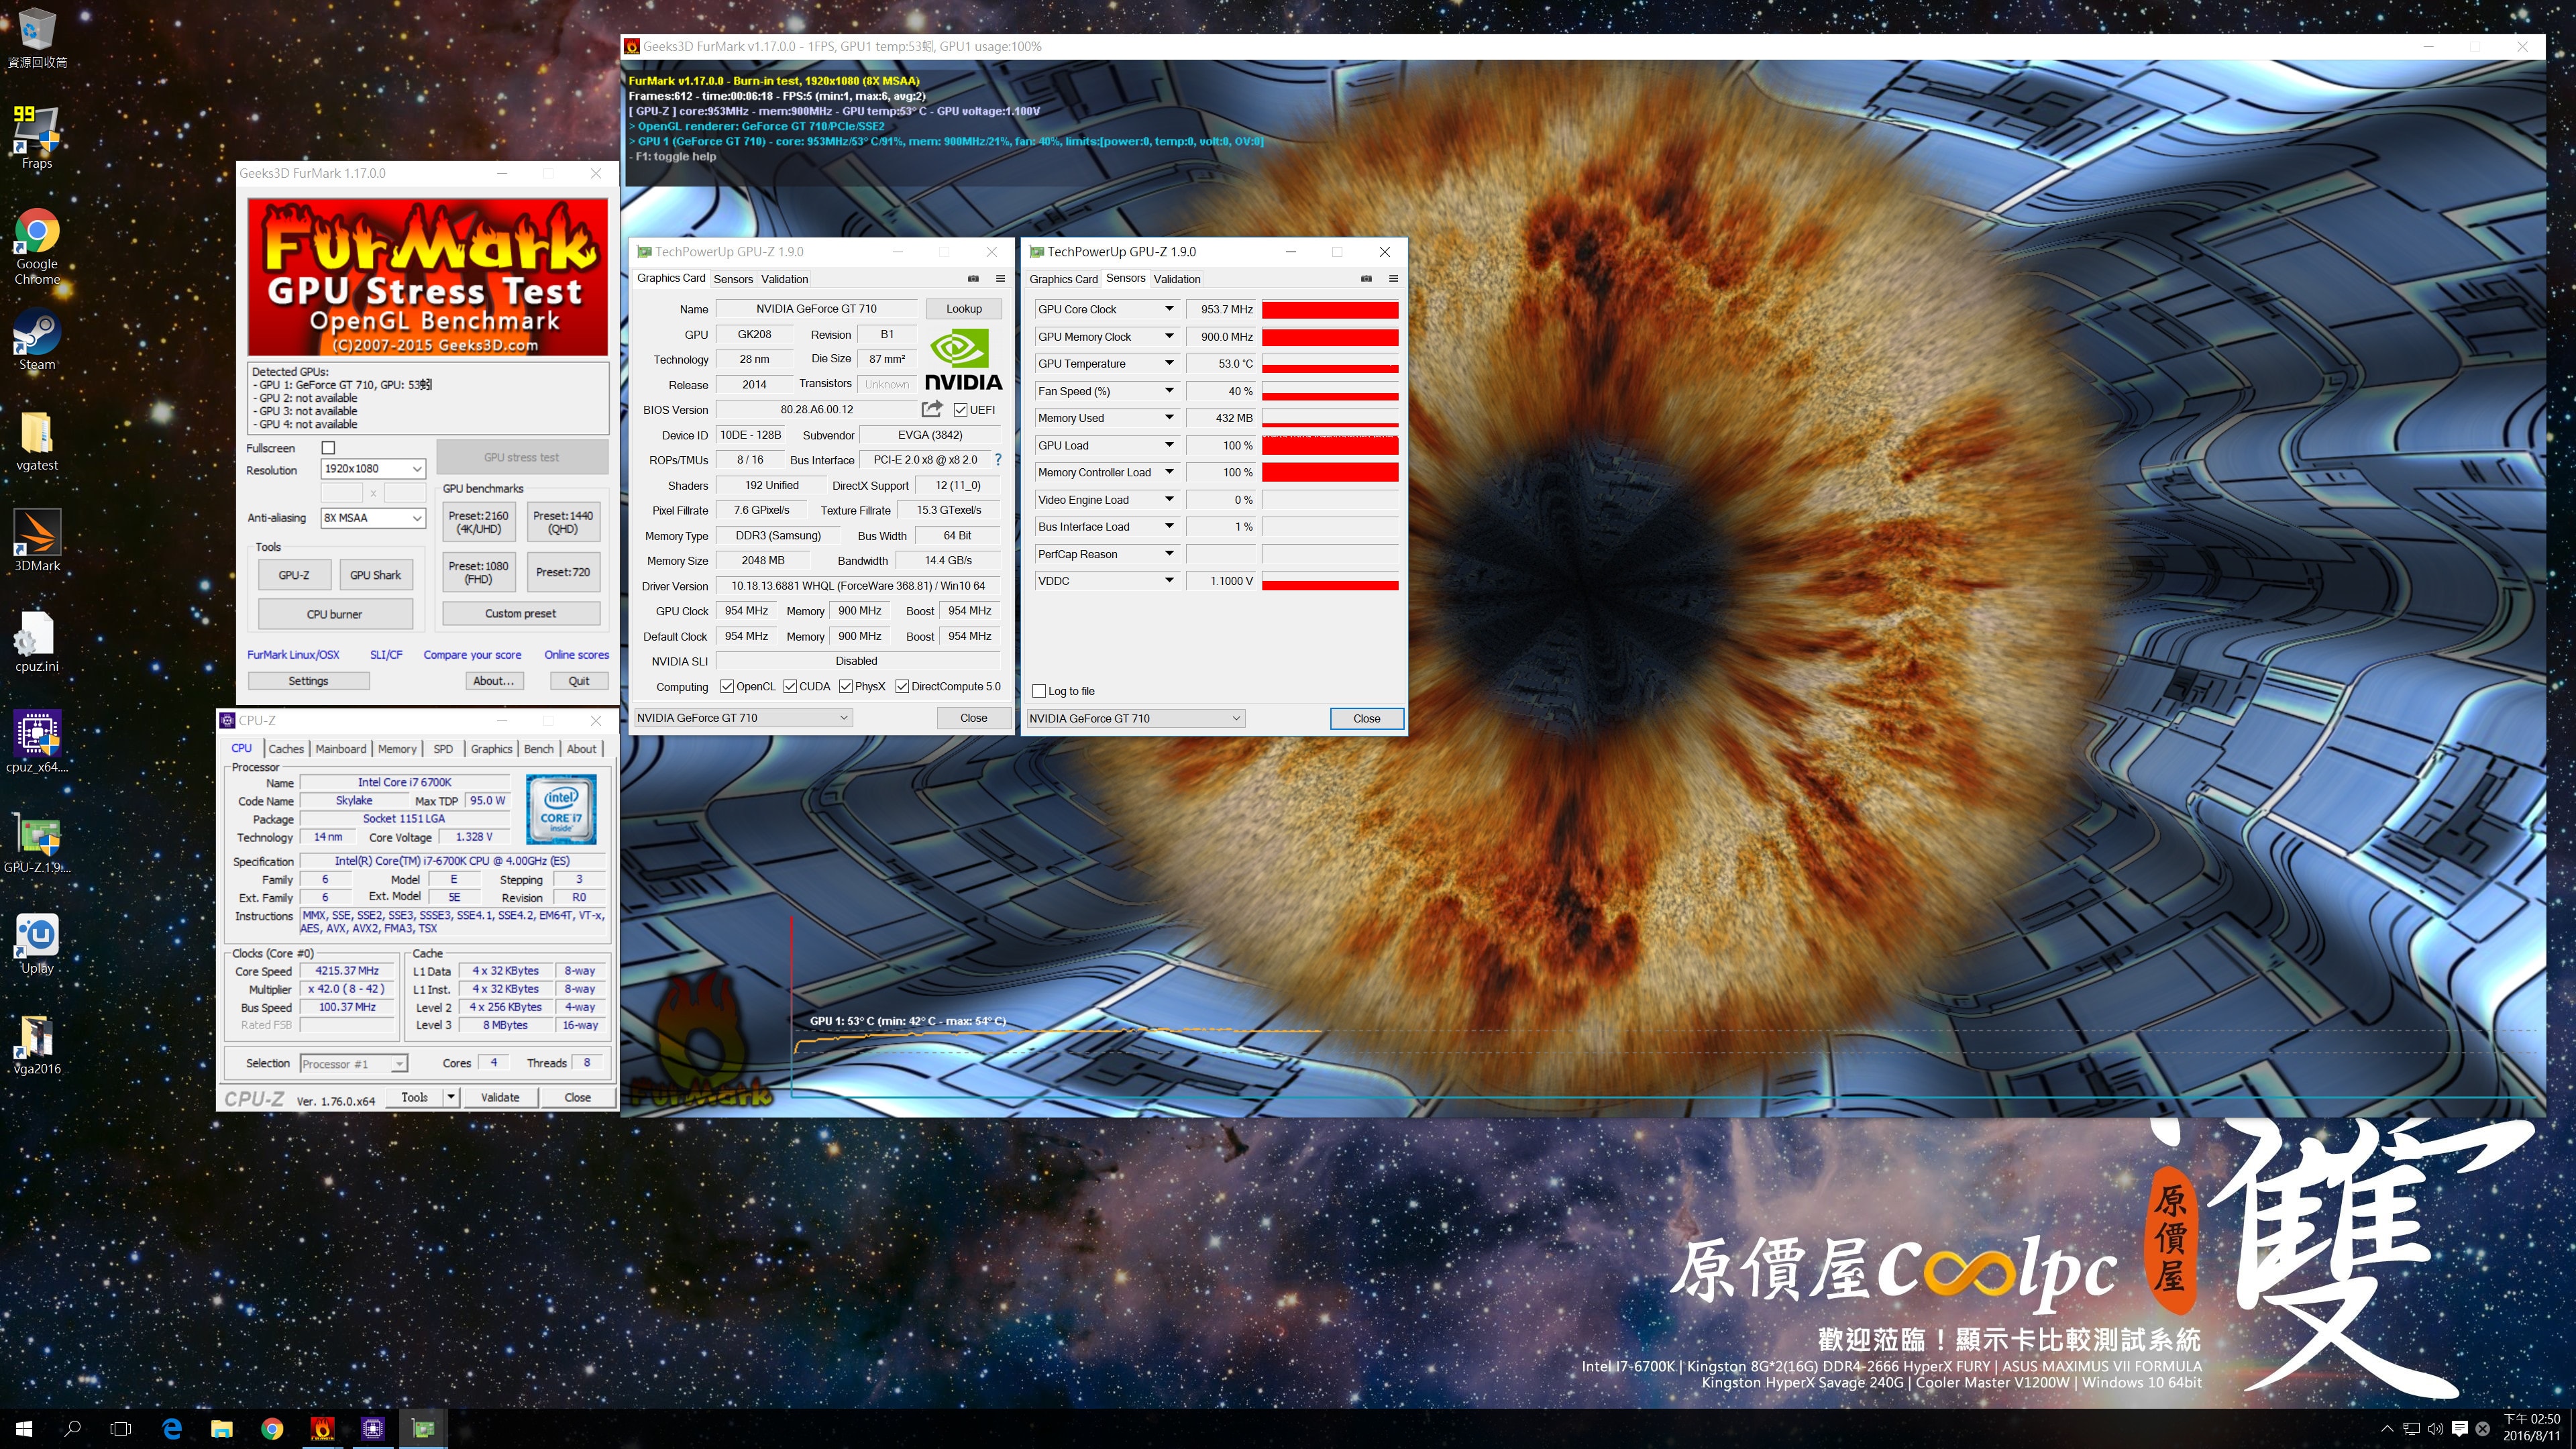Expand the GPU Temperature sensor dropdown

(1168, 364)
